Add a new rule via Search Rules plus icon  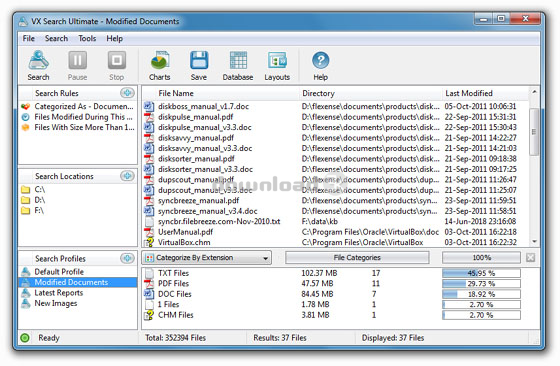click(127, 93)
